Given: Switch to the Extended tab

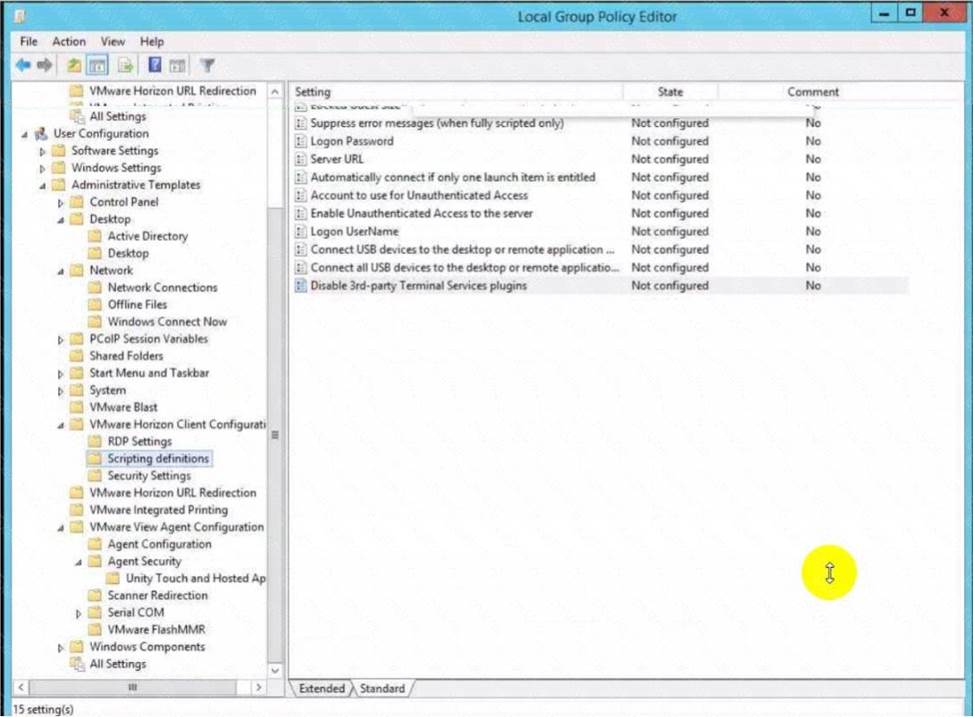Looking at the screenshot, I should click(x=321, y=688).
